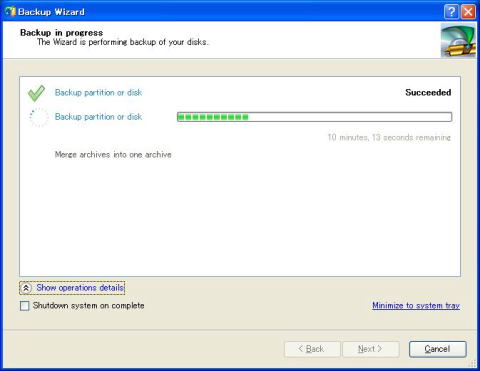Image resolution: width=480 pixels, height=371 pixels.
Task: Click the Help question mark button
Action: [451, 12]
